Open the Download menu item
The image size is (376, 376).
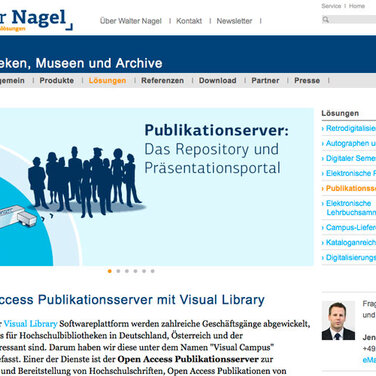pyautogui.click(x=218, y=81)
